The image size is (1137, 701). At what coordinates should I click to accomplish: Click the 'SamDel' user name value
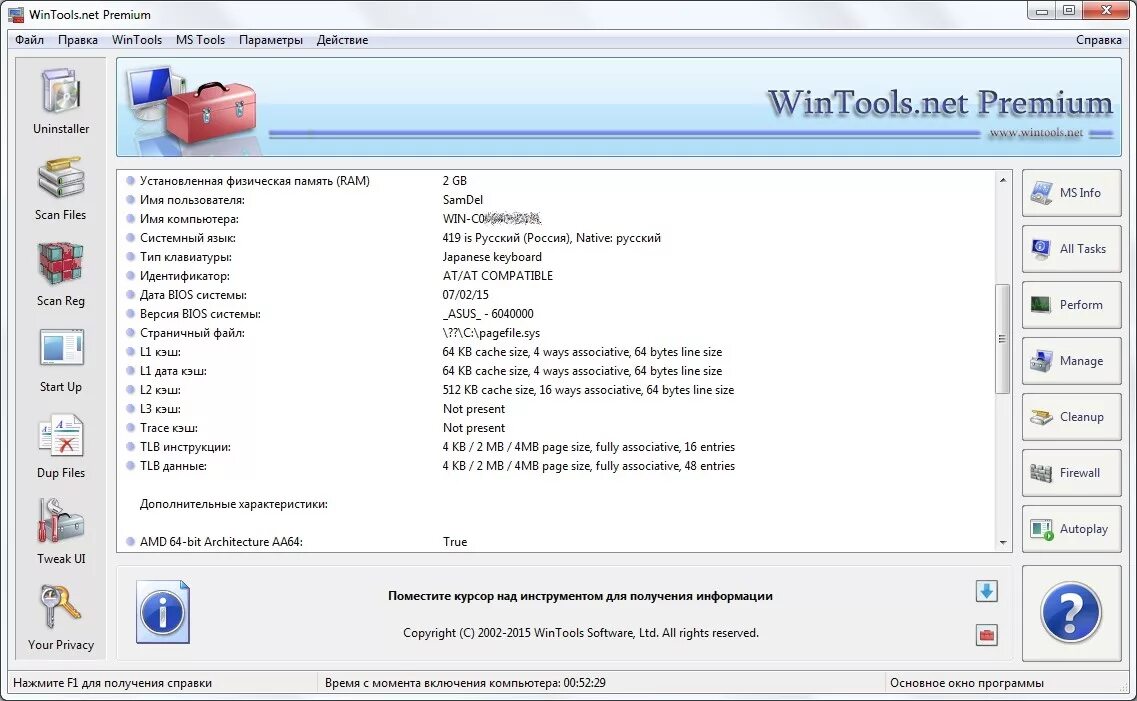463,199
